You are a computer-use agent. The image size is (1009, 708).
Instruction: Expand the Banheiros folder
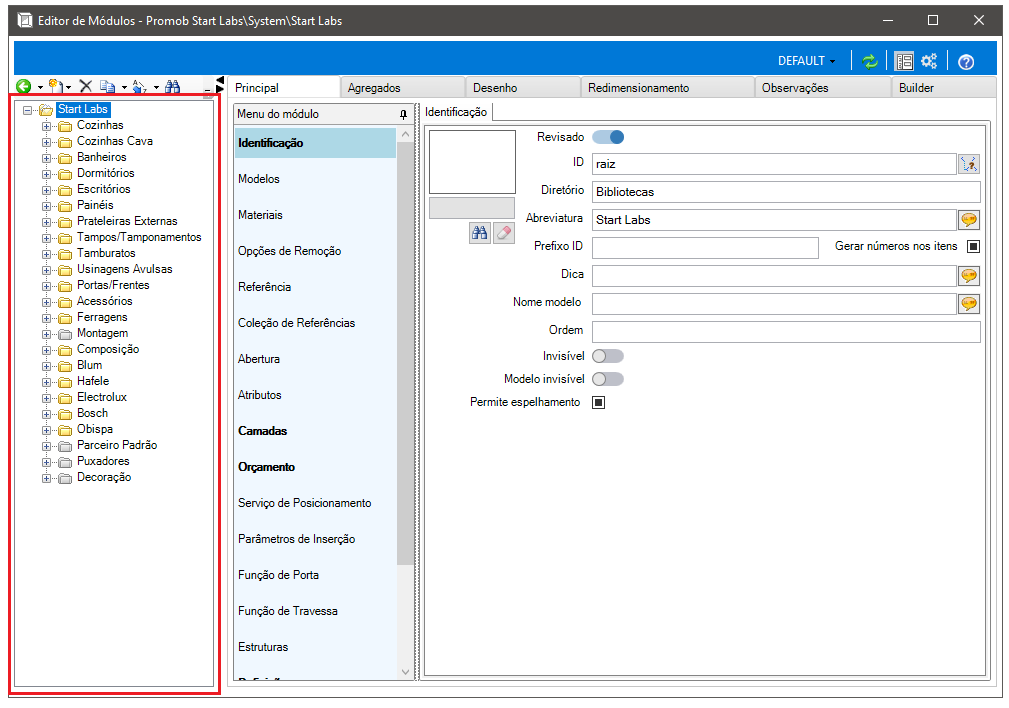(x=46, y=158)
